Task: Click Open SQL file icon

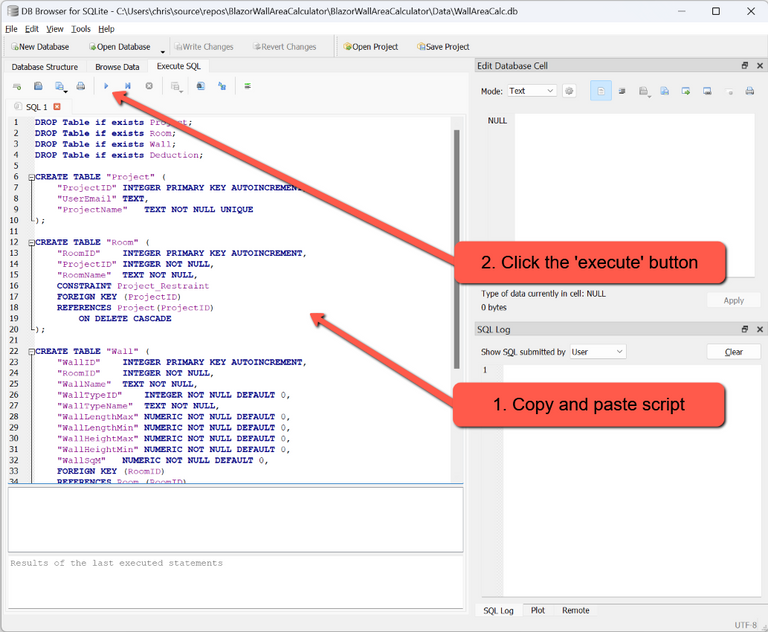Action: click(x=38, y=86)
